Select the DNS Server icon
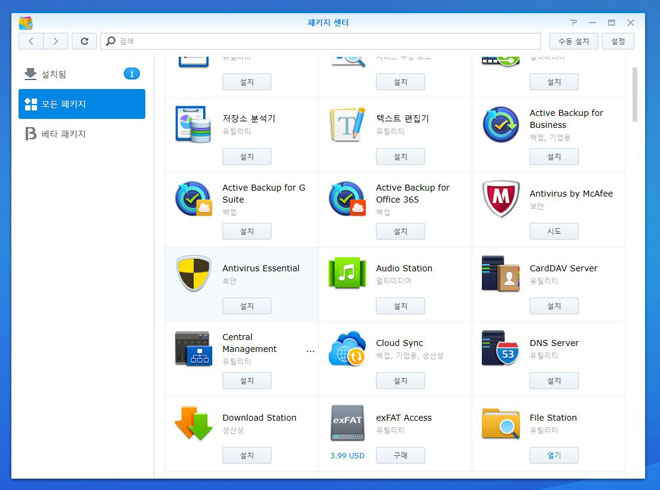 pyautogui.click(x=500, y=348)
